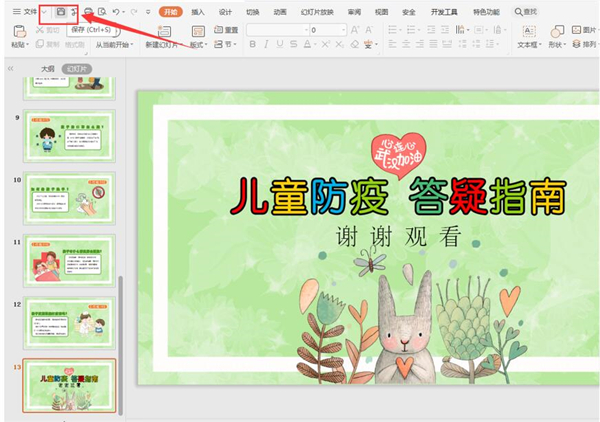Expand the font size combo box
This screenshot has width=600, height=422.
343,30
